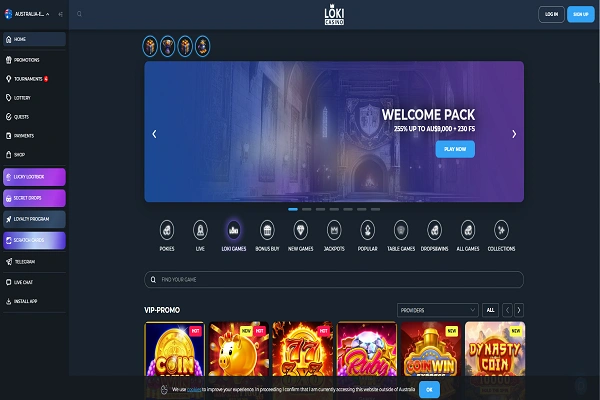Open the Coin Win Express game thumbnail
The image size is (600, 400).
(x=431, y=349)
